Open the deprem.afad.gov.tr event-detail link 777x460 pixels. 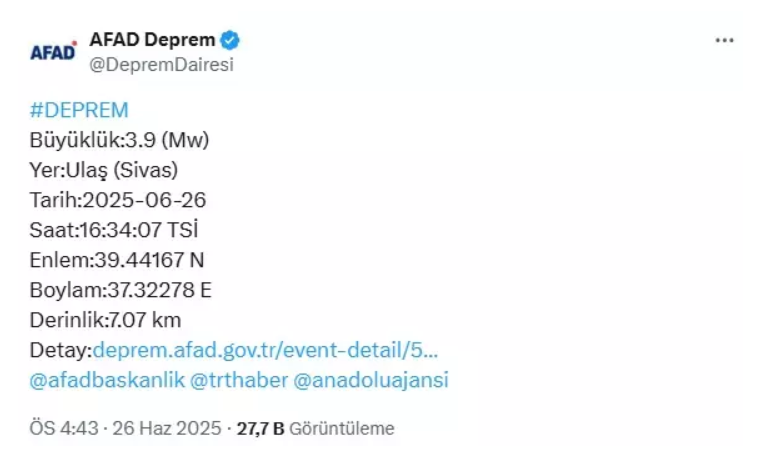click(x=265, y=350)
